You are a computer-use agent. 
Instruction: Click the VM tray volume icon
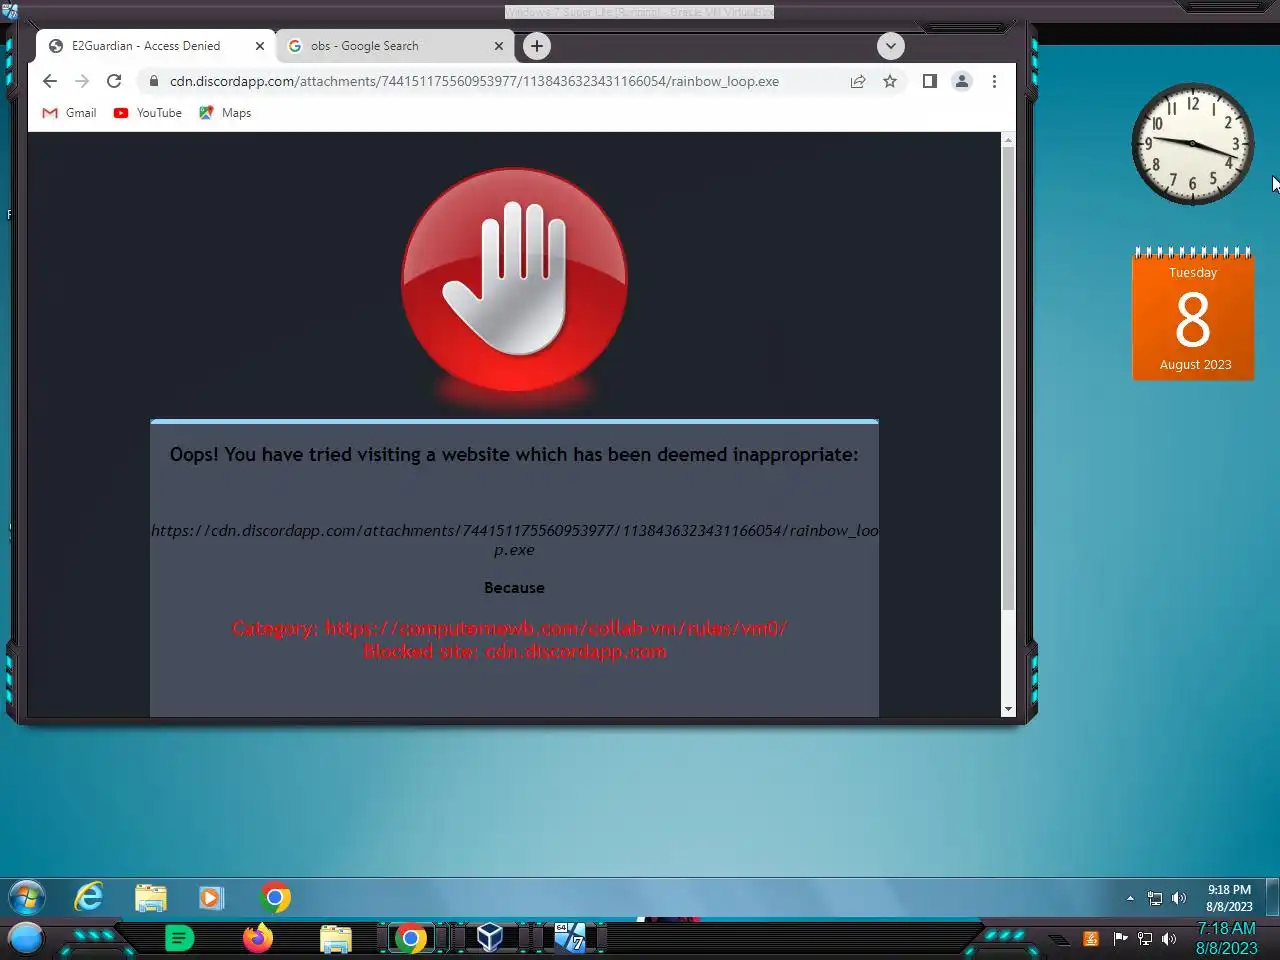pyautogui.click(x=1179, y=898)
